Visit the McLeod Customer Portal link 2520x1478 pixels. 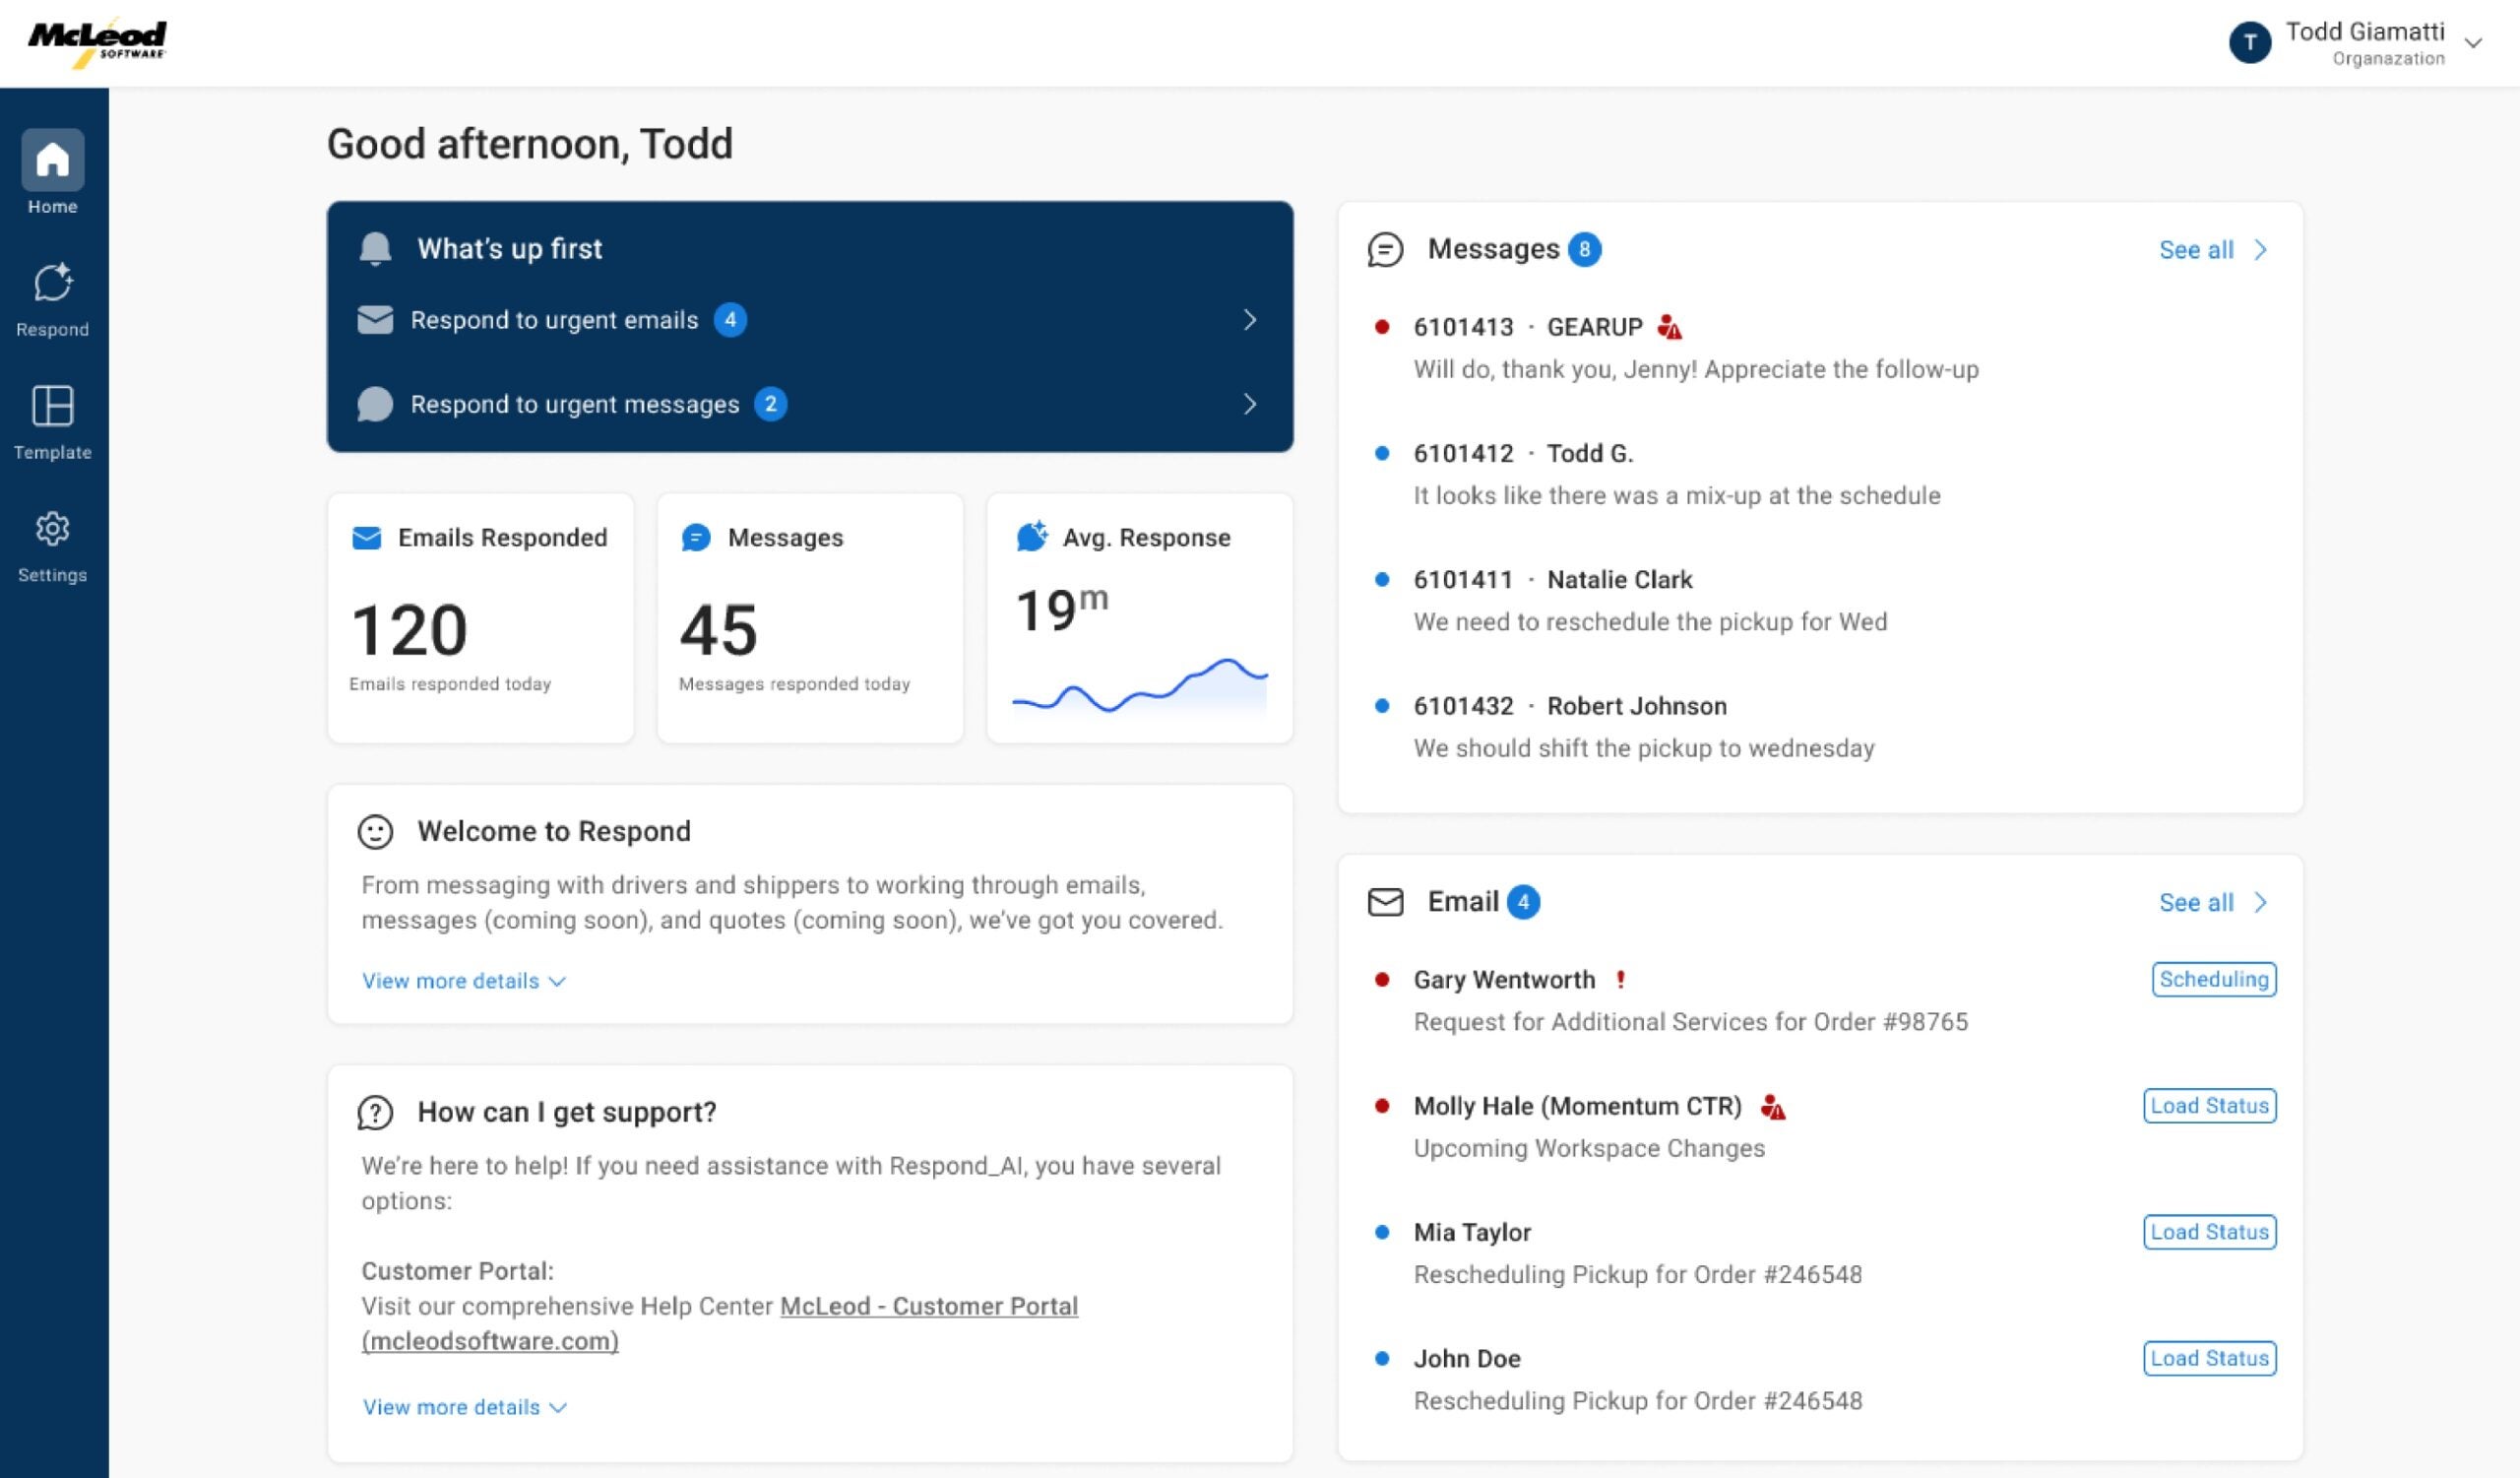929,1305
